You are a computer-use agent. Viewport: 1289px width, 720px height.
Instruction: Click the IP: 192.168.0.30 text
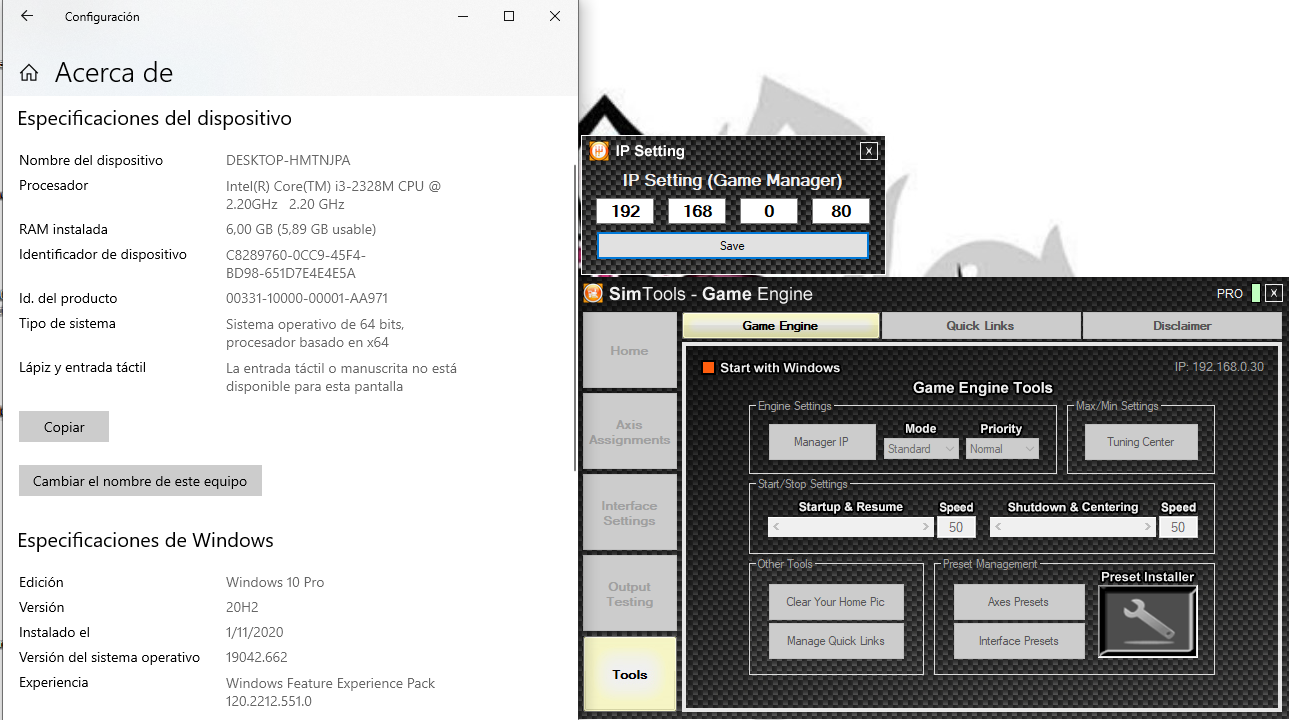coord(1219,367)
